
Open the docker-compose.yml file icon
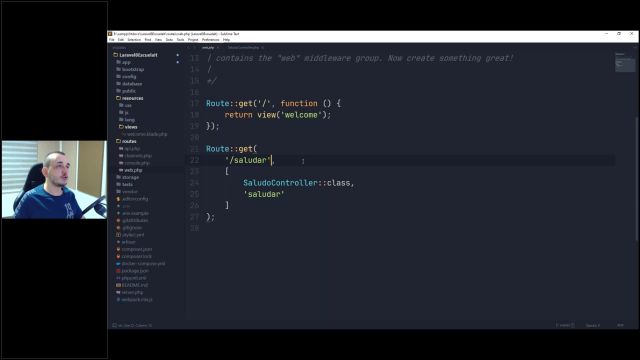pyautogui.click(x=118, y=264)
